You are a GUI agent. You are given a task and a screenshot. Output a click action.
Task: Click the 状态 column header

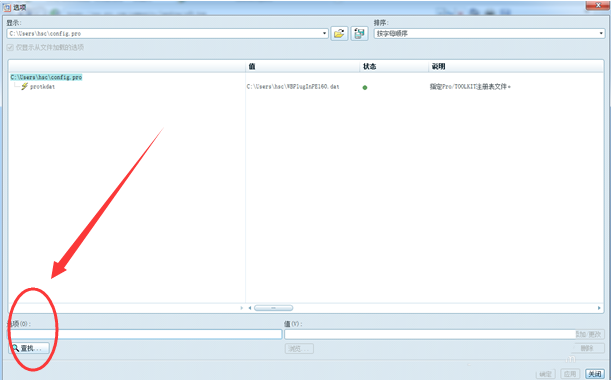point(394,66)
